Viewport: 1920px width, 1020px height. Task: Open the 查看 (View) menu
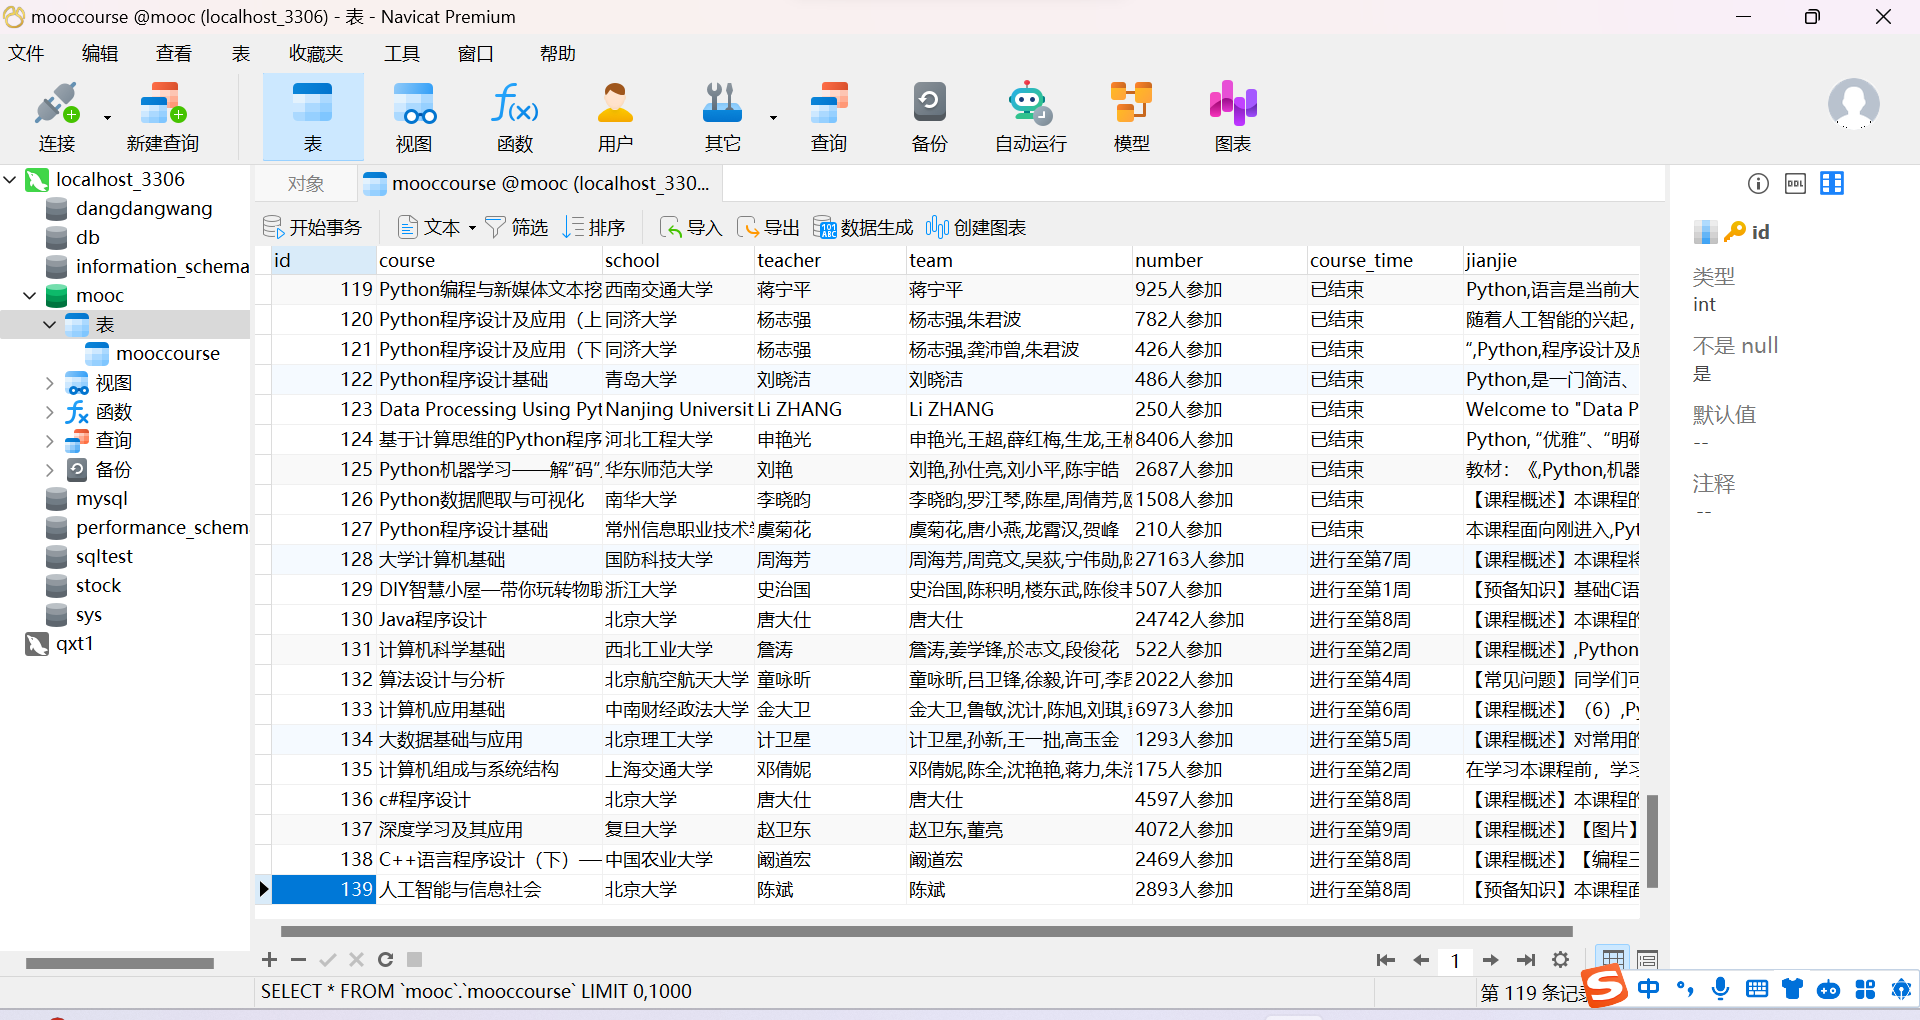point(174,54)
